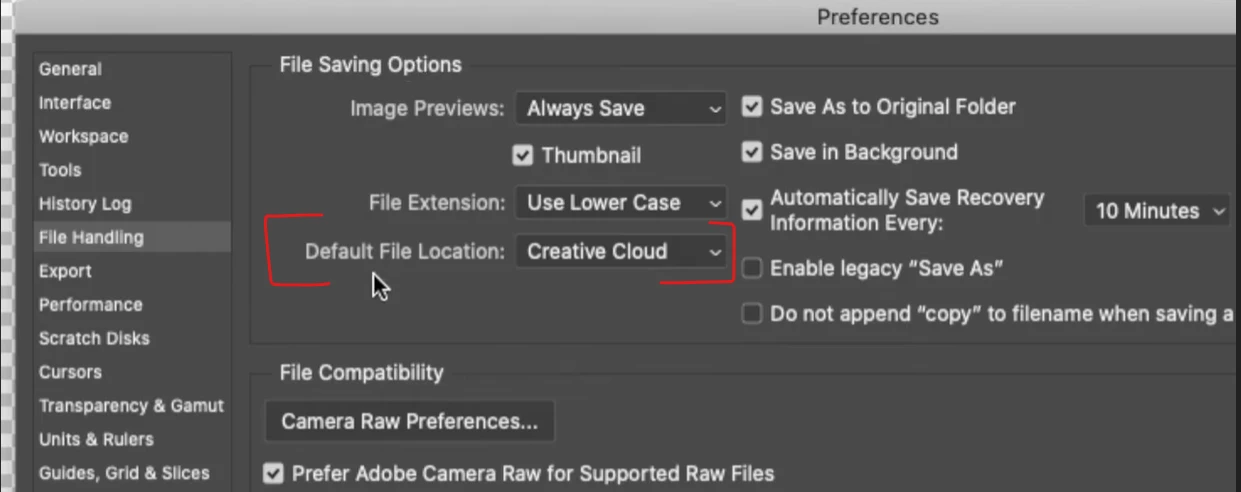Open the 10 Minutes recovery interval dropdown
Screen dimensions: 1241x492
coord(1157,211)
